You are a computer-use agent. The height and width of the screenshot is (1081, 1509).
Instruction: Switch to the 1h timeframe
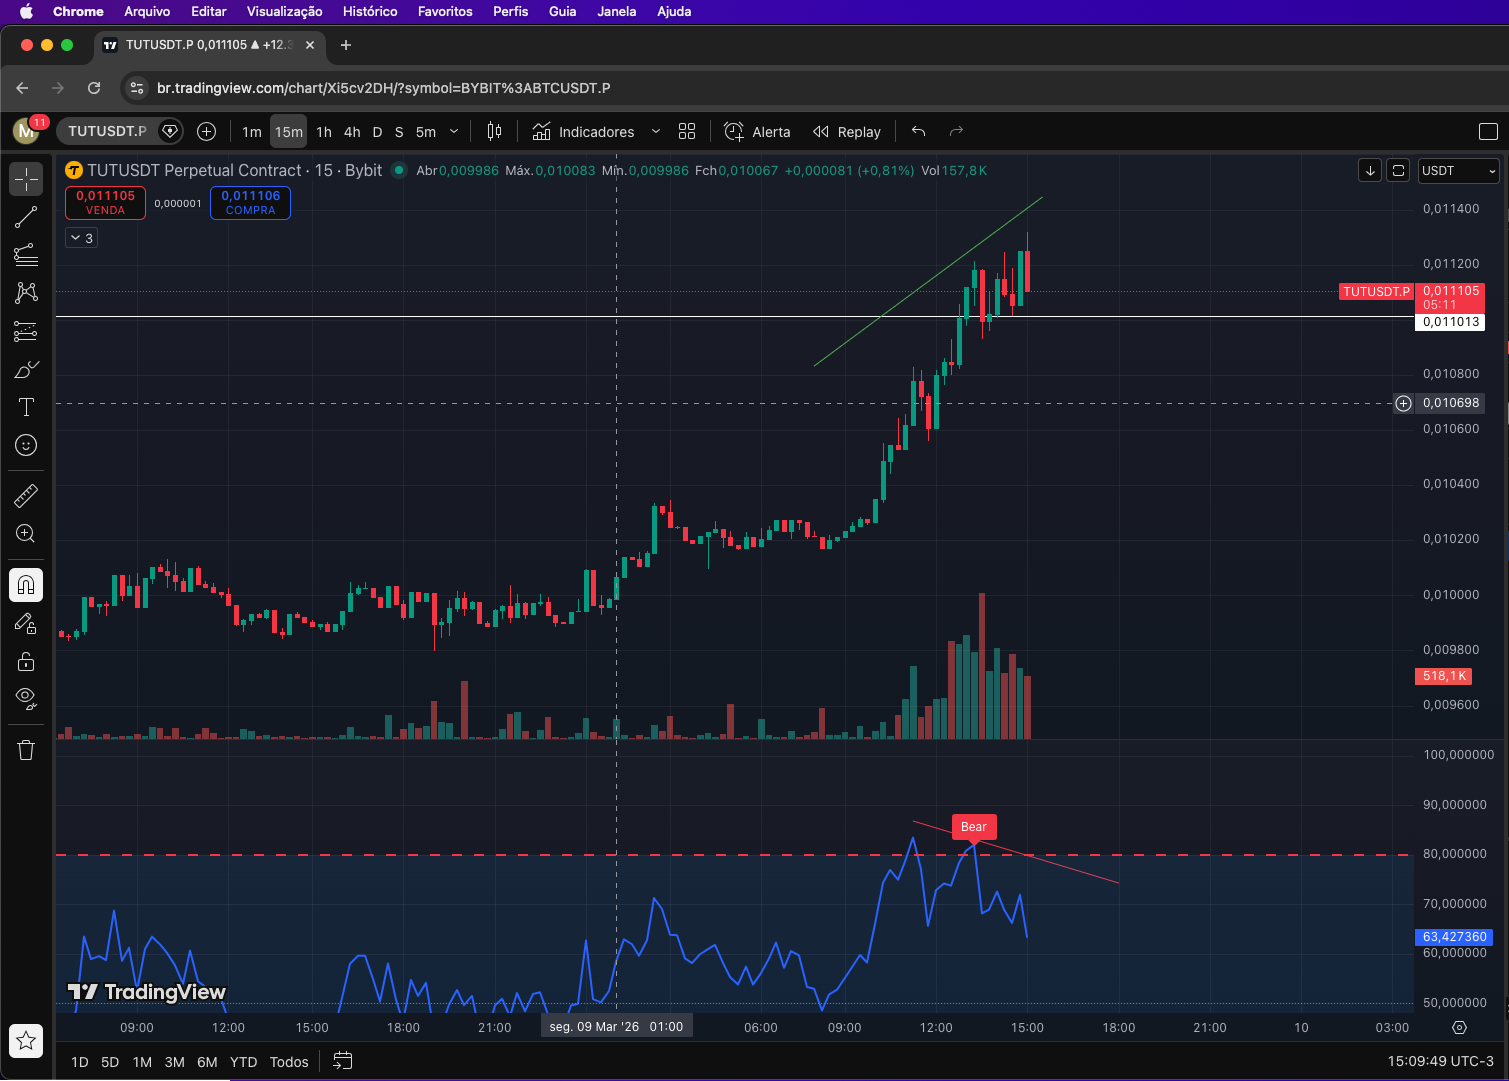324,132
